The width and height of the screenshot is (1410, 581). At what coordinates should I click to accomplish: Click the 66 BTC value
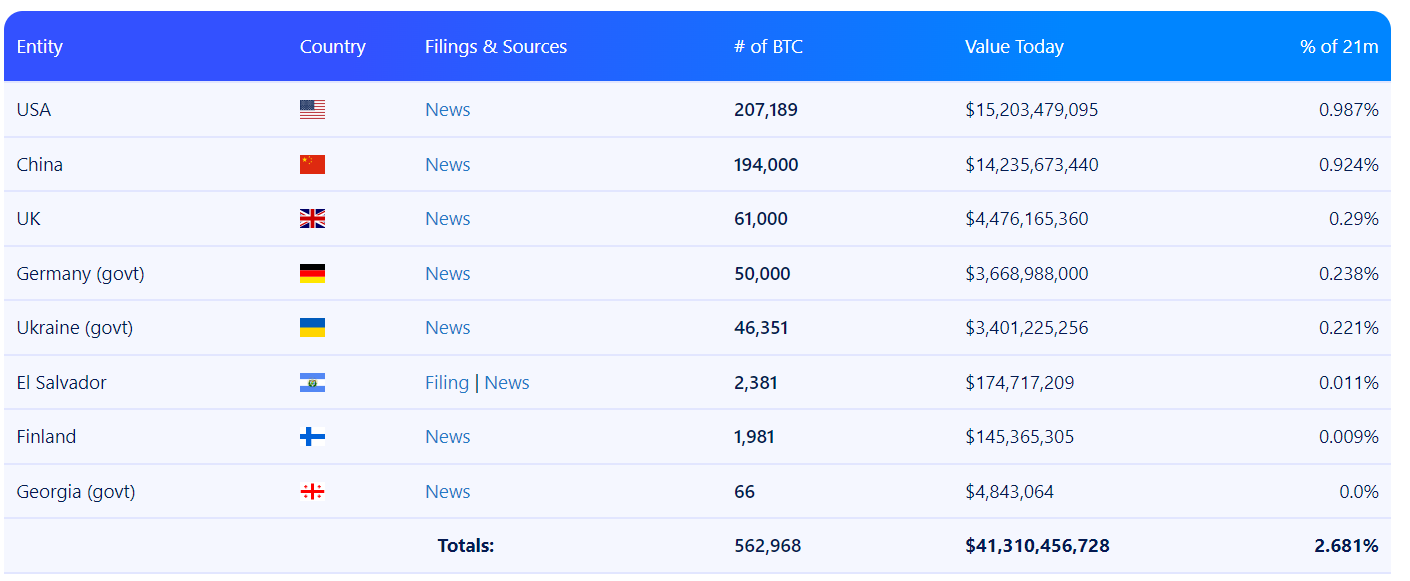coord(745,491)
